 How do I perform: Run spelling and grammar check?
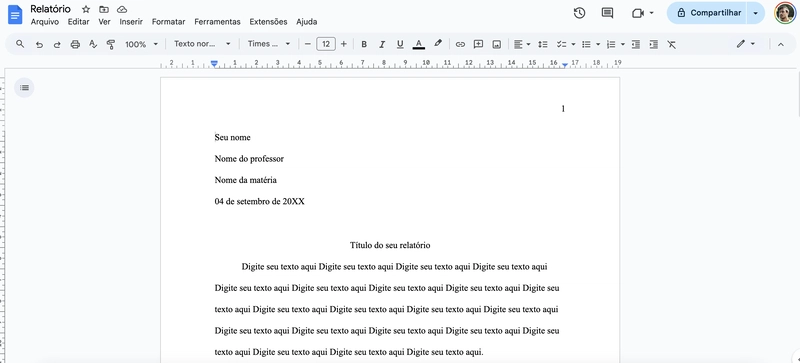93,44
